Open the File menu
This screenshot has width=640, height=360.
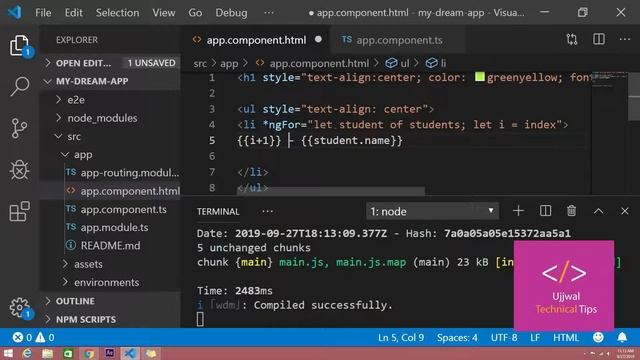click(x=43, y=13)
